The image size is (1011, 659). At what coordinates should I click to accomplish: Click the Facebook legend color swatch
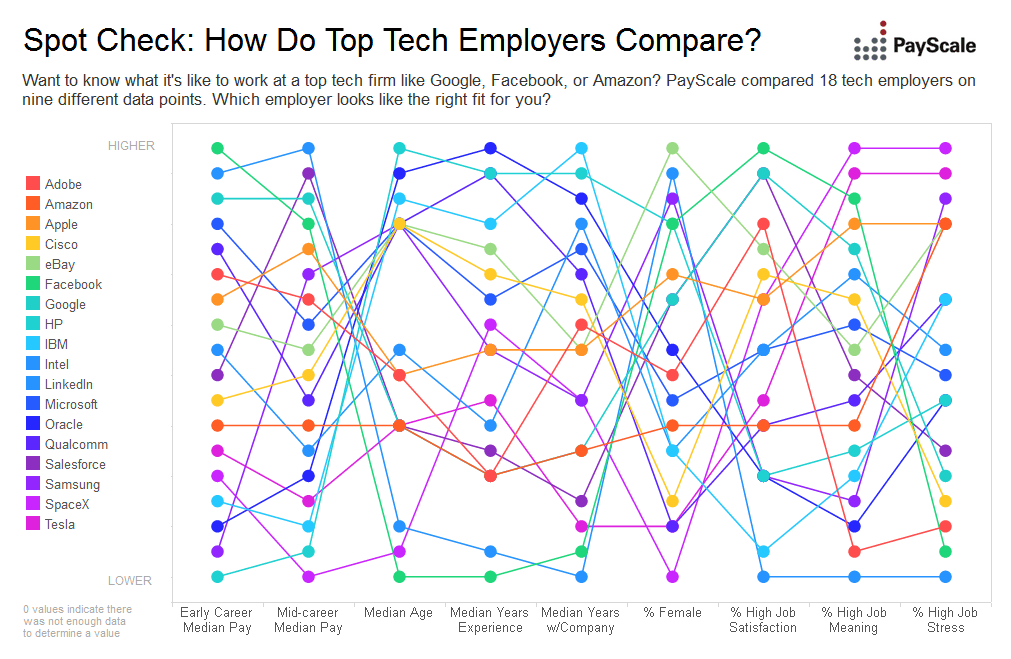[x=33, y=284]
